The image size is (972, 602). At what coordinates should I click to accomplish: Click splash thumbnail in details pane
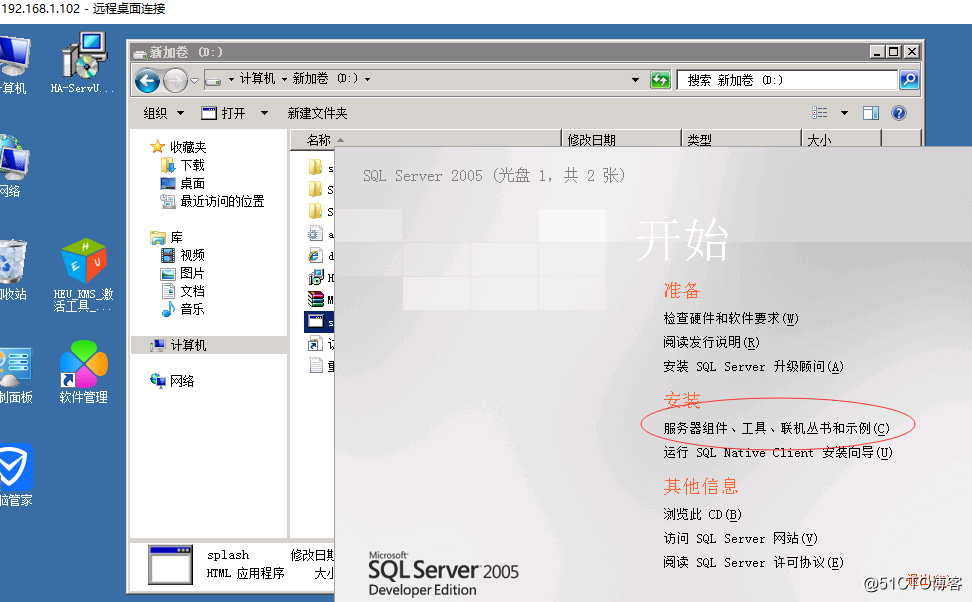pos(170,564)
